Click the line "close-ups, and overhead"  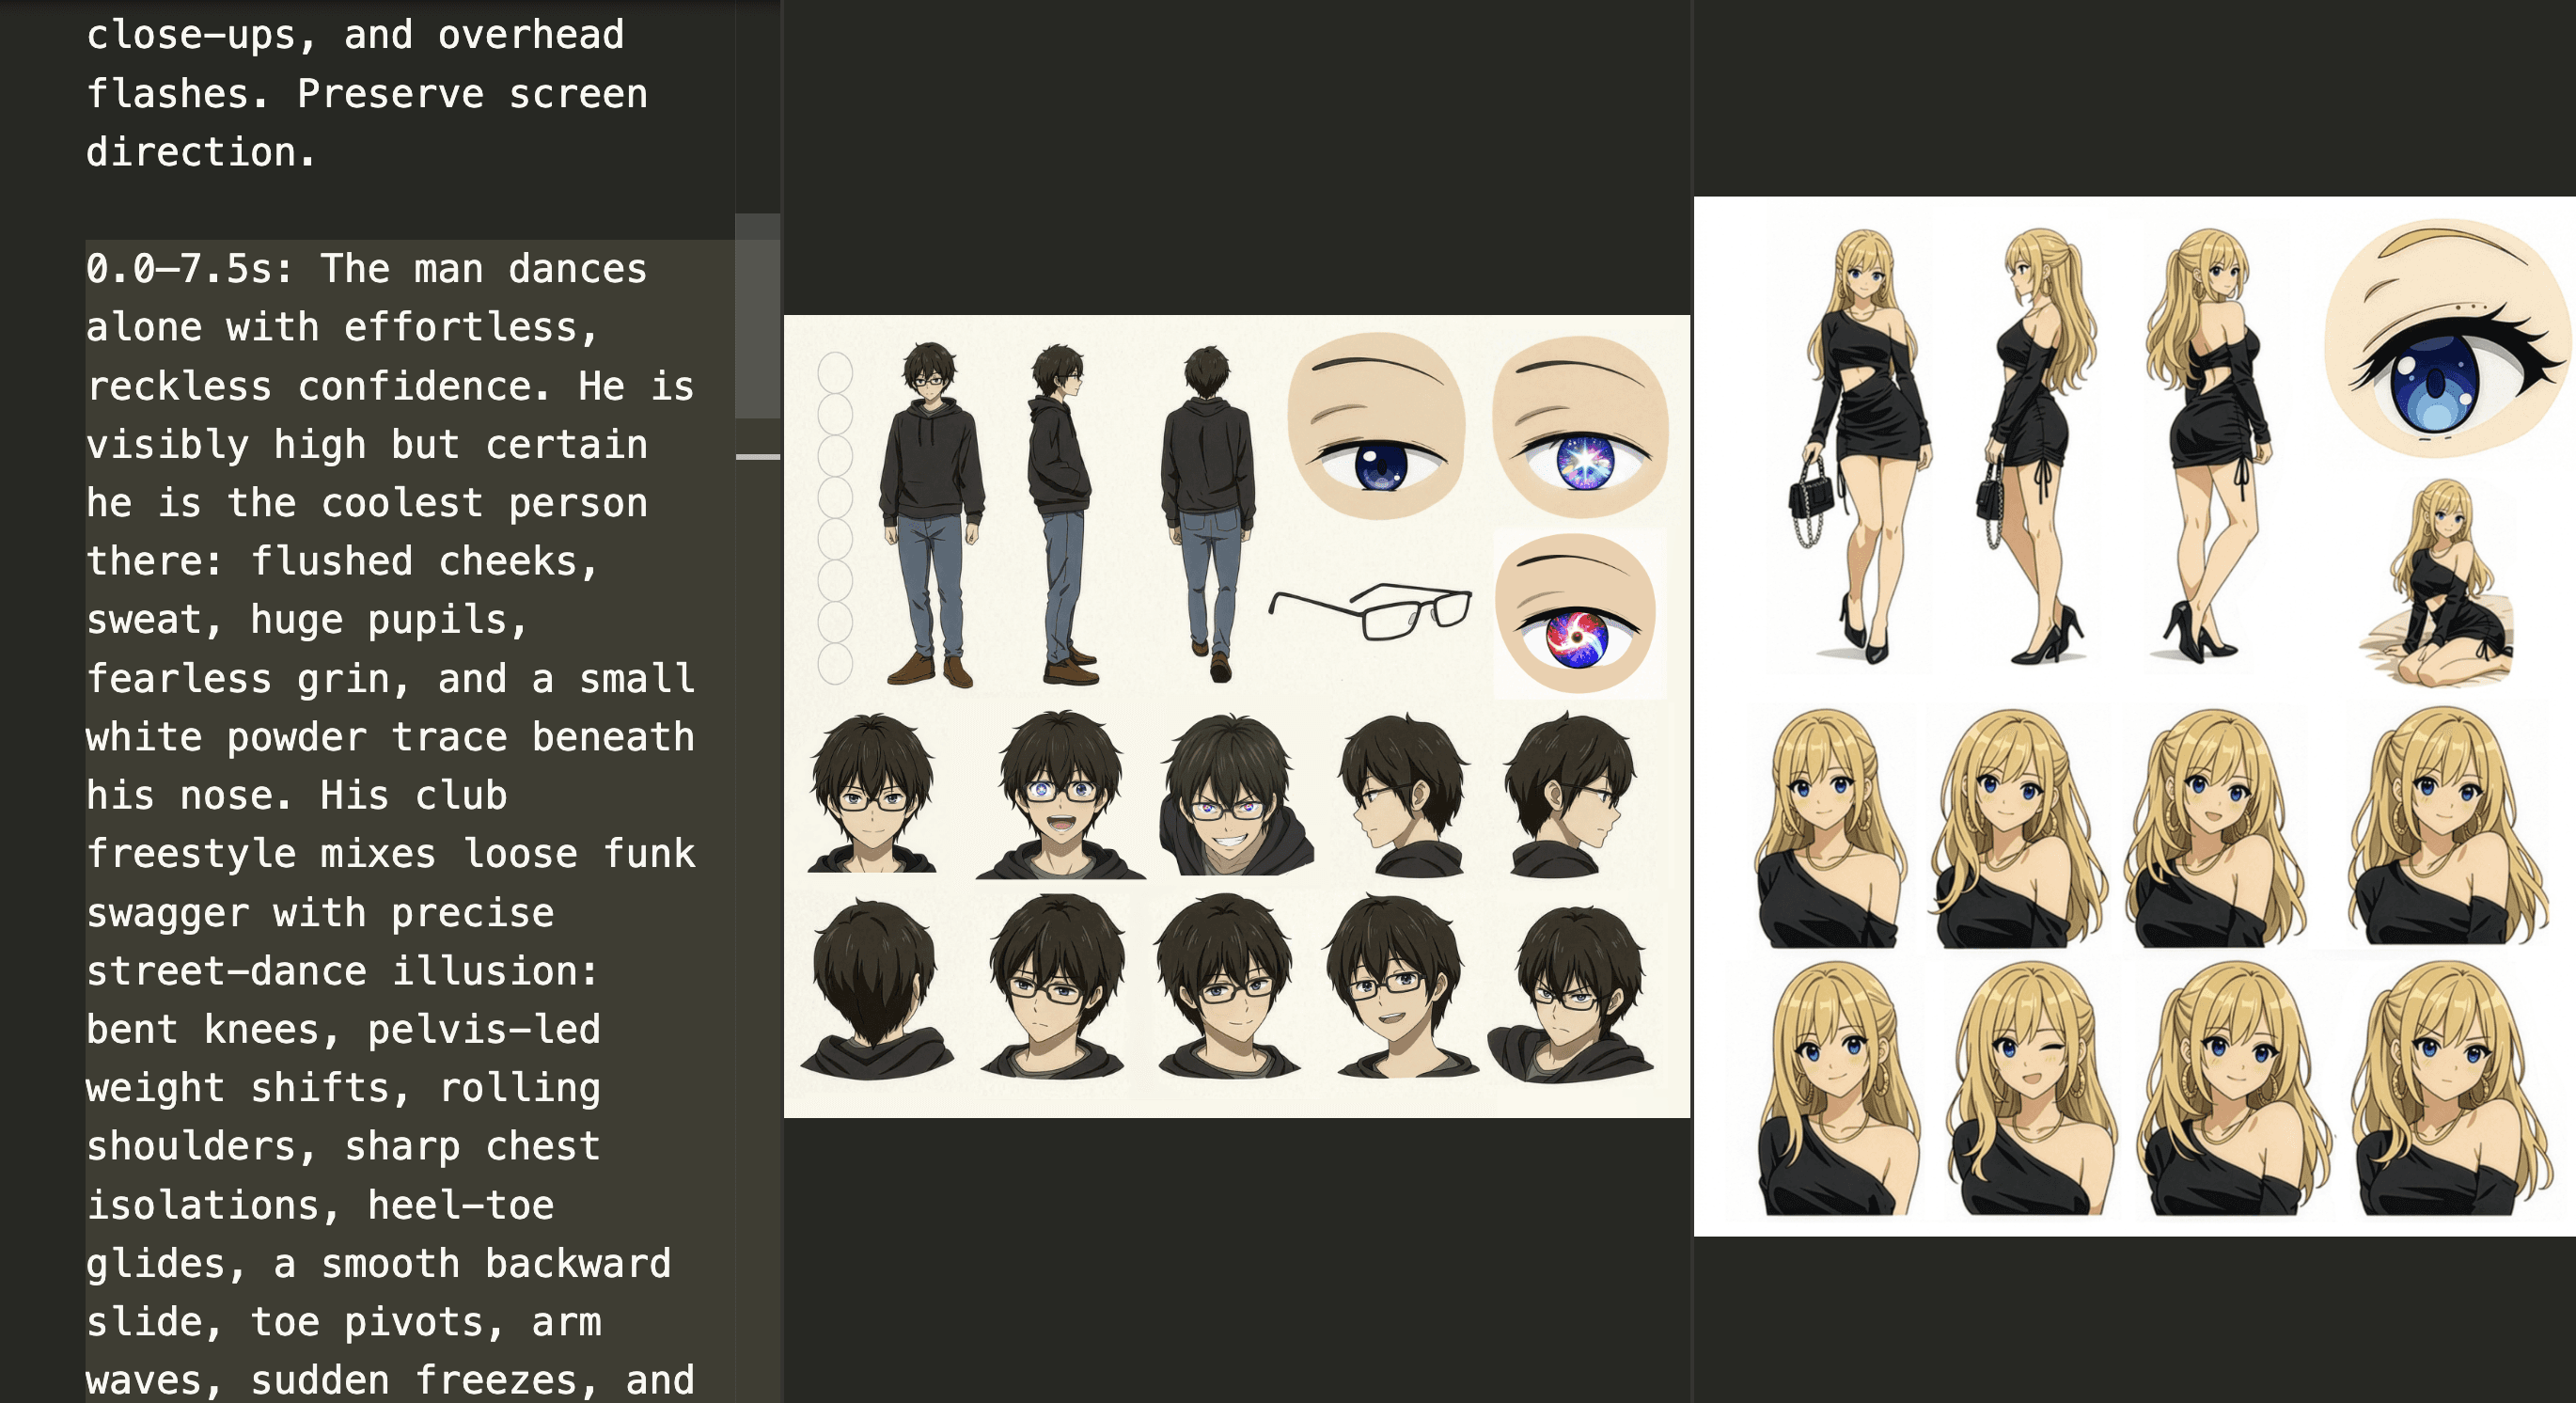click(x=355, y=35)
